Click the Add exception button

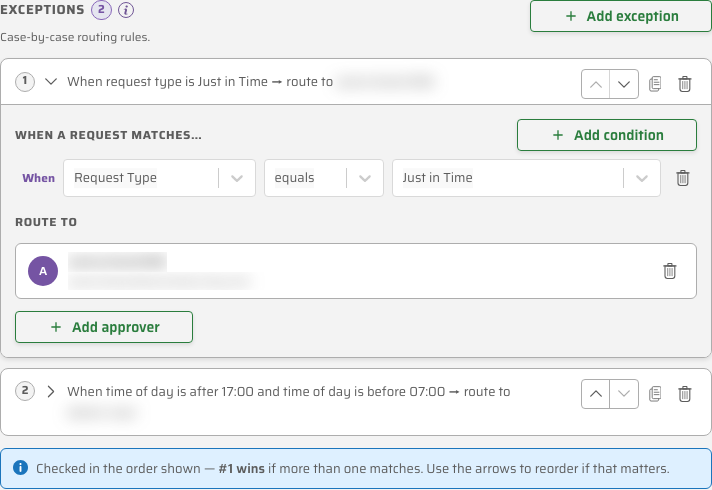[x=621, y=16]
